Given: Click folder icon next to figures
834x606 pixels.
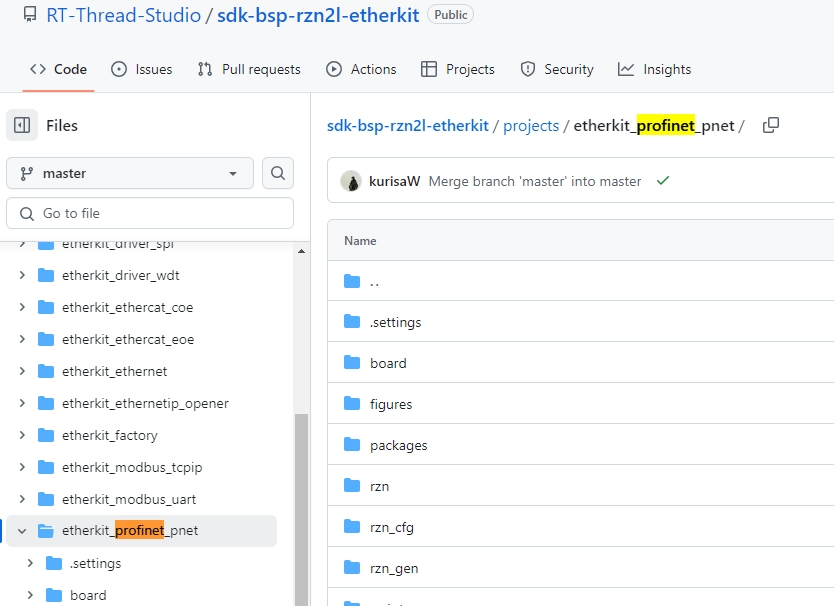Looking at the screenshot, I should pos(352,403).
